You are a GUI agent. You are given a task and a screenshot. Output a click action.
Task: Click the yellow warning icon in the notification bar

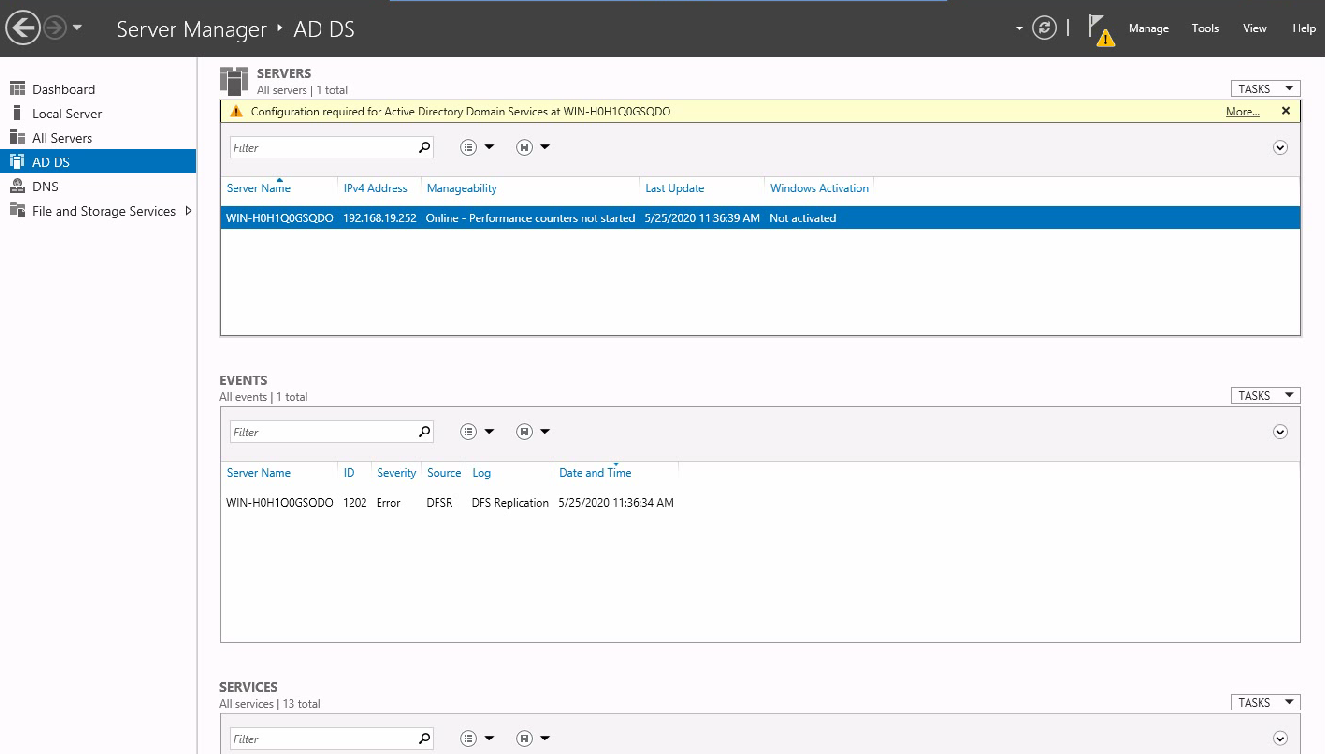tap(236, 111)
